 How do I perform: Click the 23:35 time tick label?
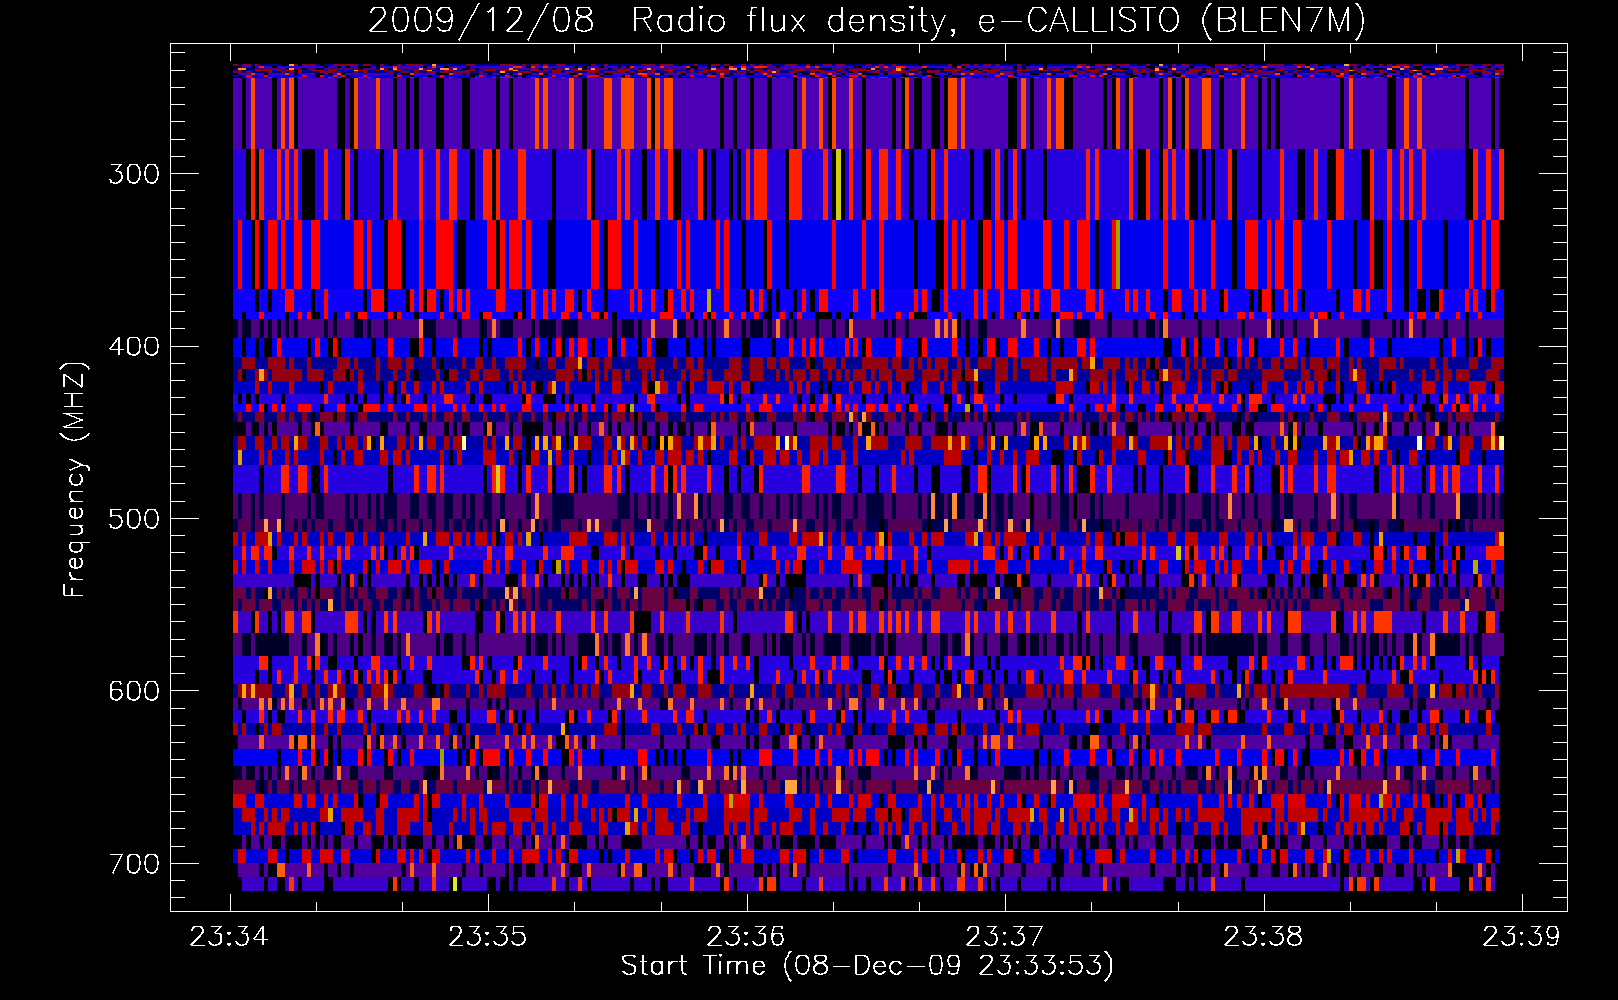pos(488,936)
